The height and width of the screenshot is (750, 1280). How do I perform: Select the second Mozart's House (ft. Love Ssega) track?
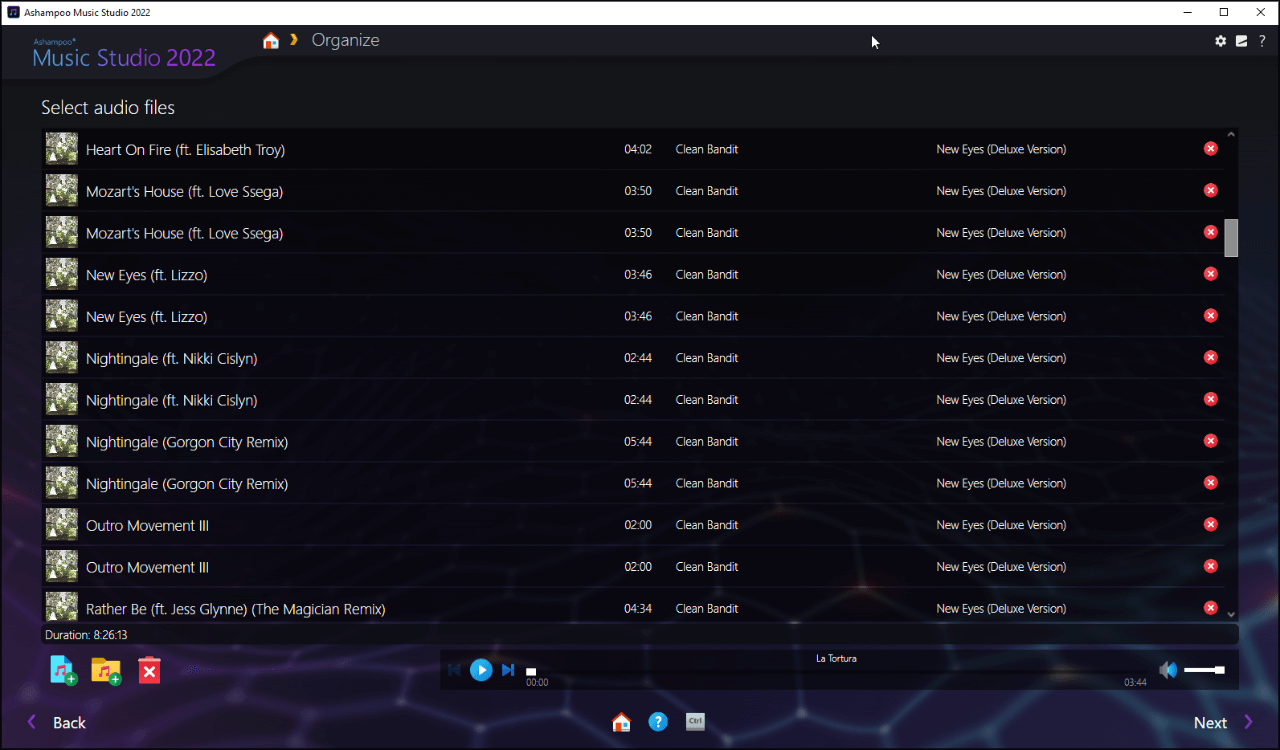[184, 233]
